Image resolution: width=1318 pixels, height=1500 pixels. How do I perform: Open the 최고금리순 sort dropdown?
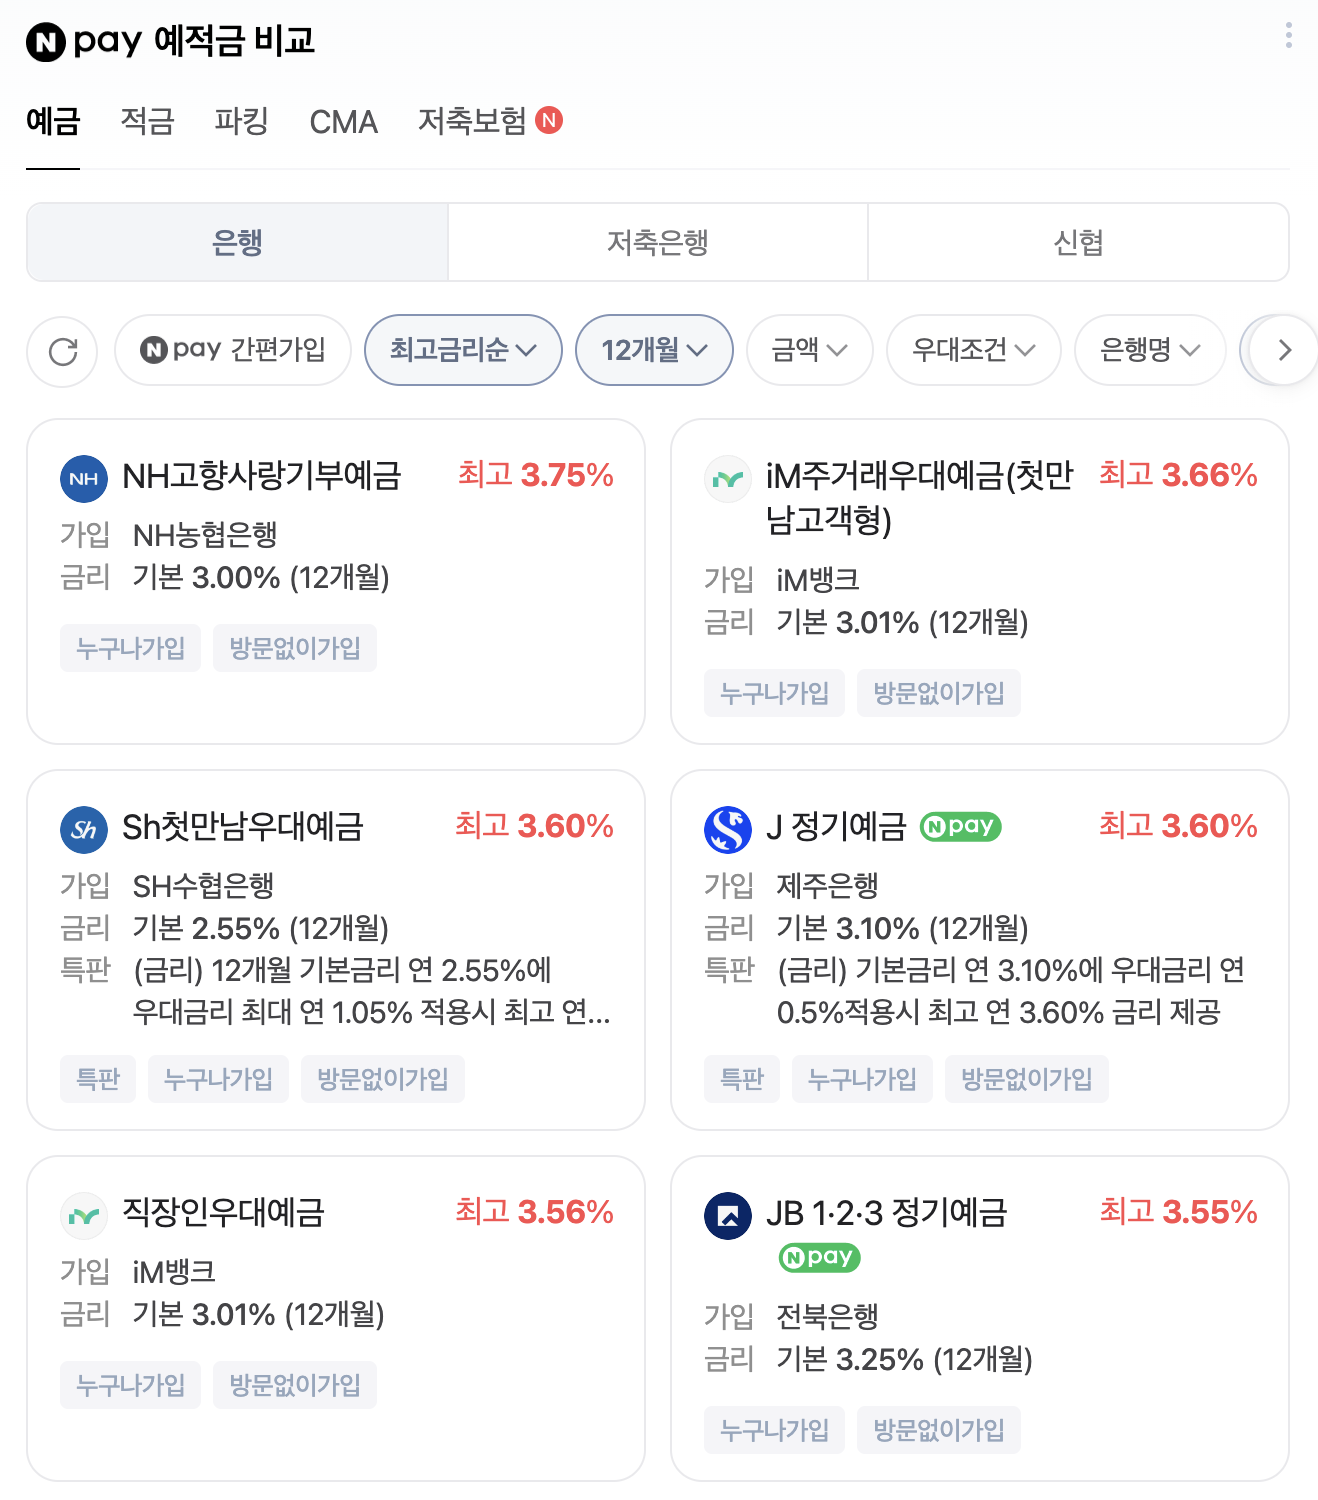click(x=463, y=350)
